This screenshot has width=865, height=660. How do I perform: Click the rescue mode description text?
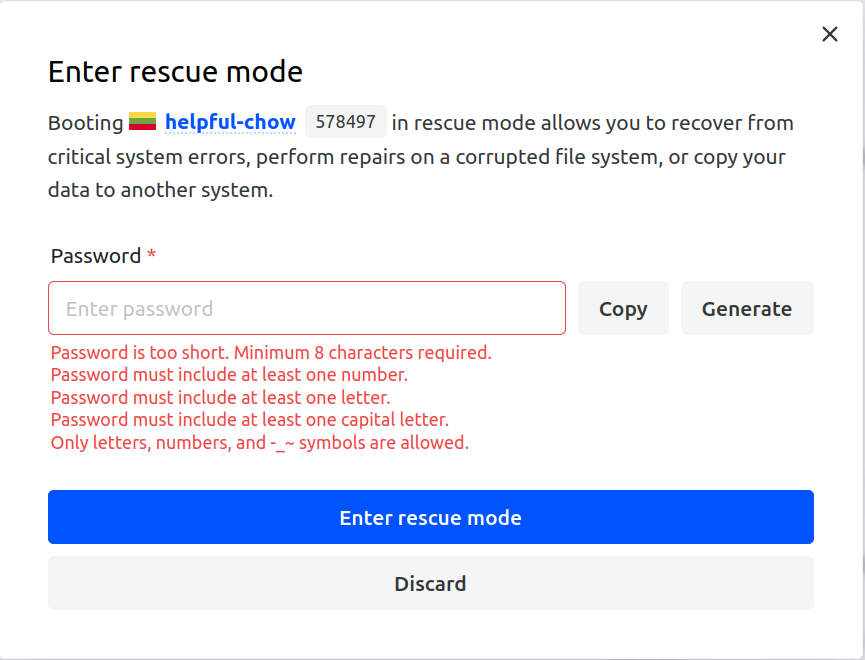tap(420, 156)
